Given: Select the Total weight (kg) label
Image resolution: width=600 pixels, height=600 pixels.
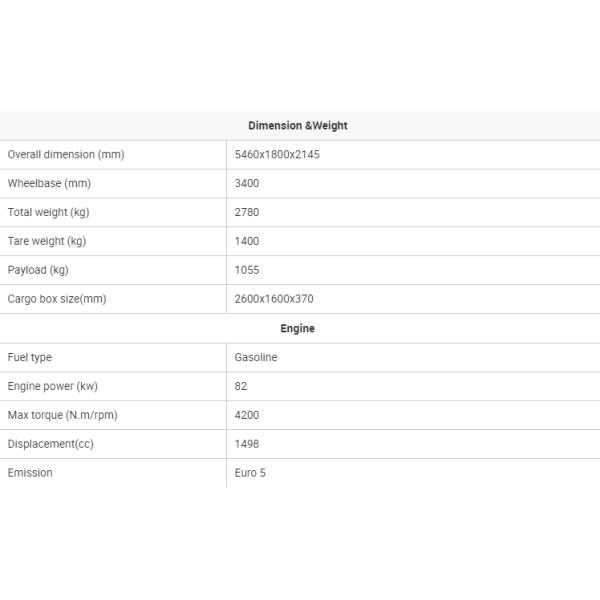Looking at the screenshot, I should [49, 212].
